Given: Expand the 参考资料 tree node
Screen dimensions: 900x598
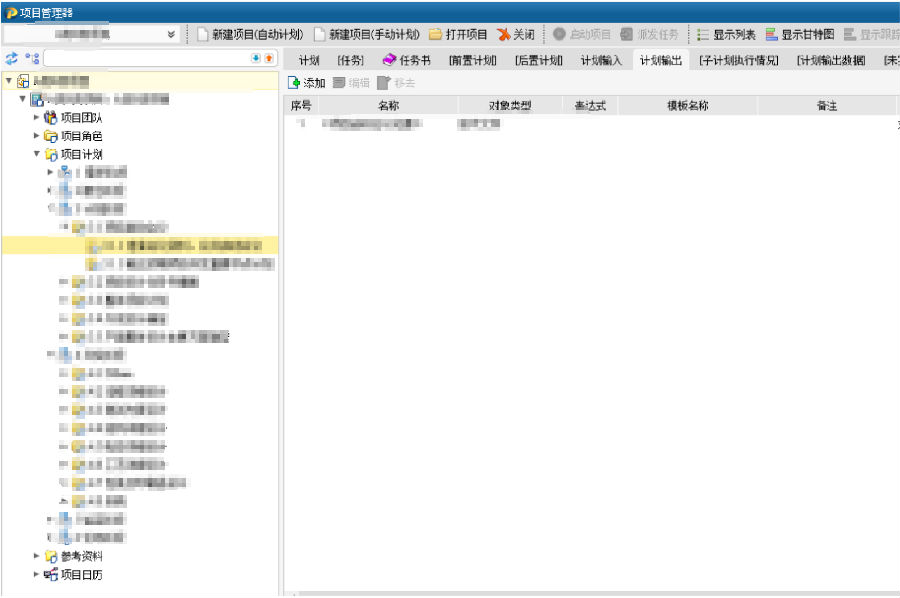Looking at the screenshot, I should point(37,555).
